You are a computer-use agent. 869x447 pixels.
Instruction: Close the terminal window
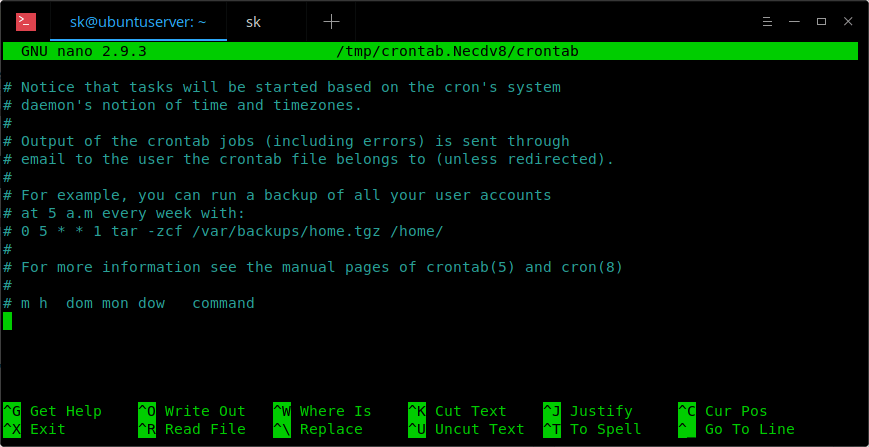tap(848, 22)
